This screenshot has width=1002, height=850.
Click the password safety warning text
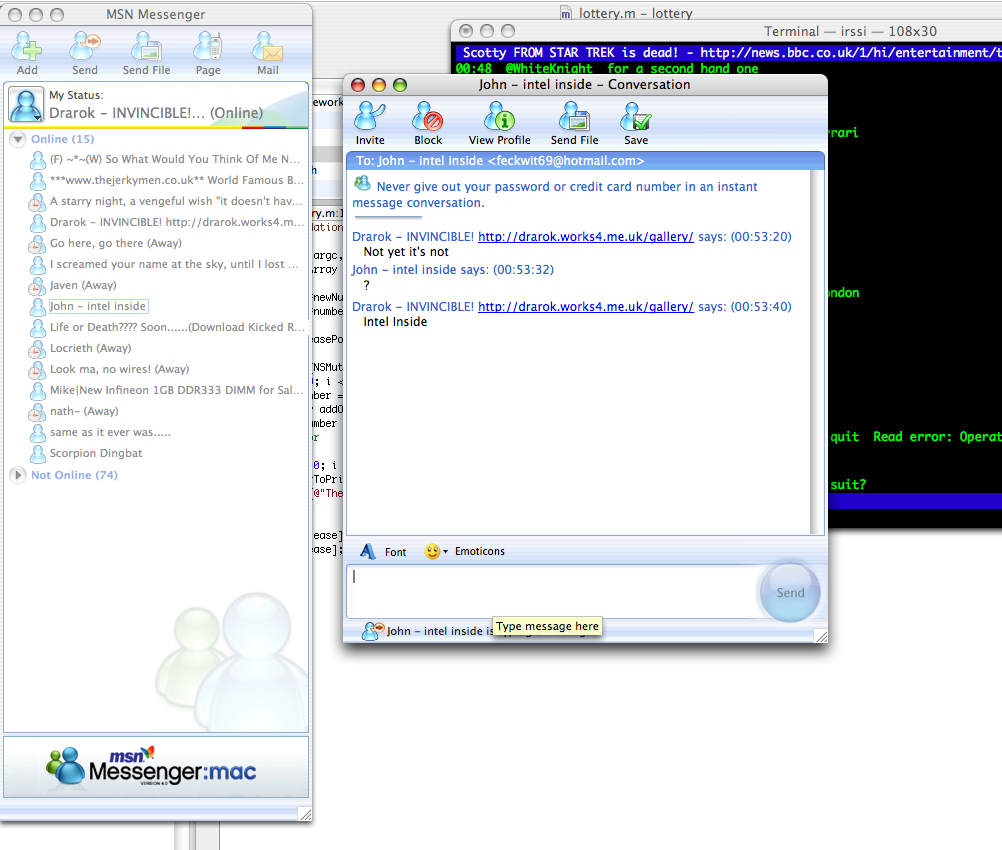(555, 194)
